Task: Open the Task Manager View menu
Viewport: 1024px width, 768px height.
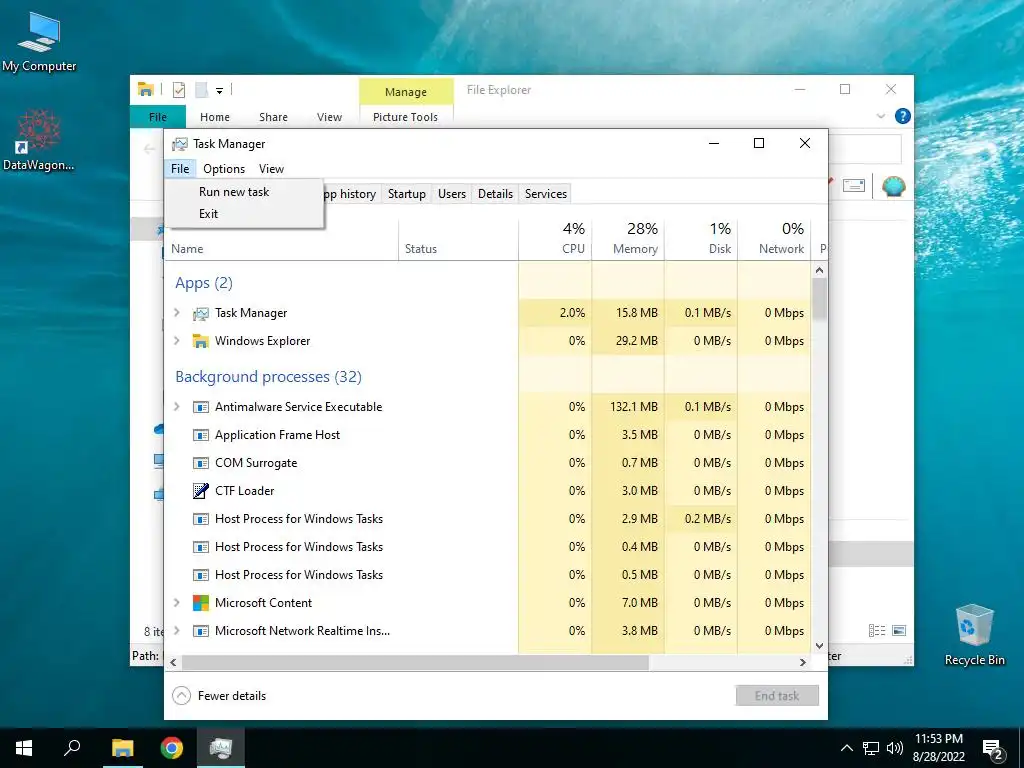Action: (271, 168)
